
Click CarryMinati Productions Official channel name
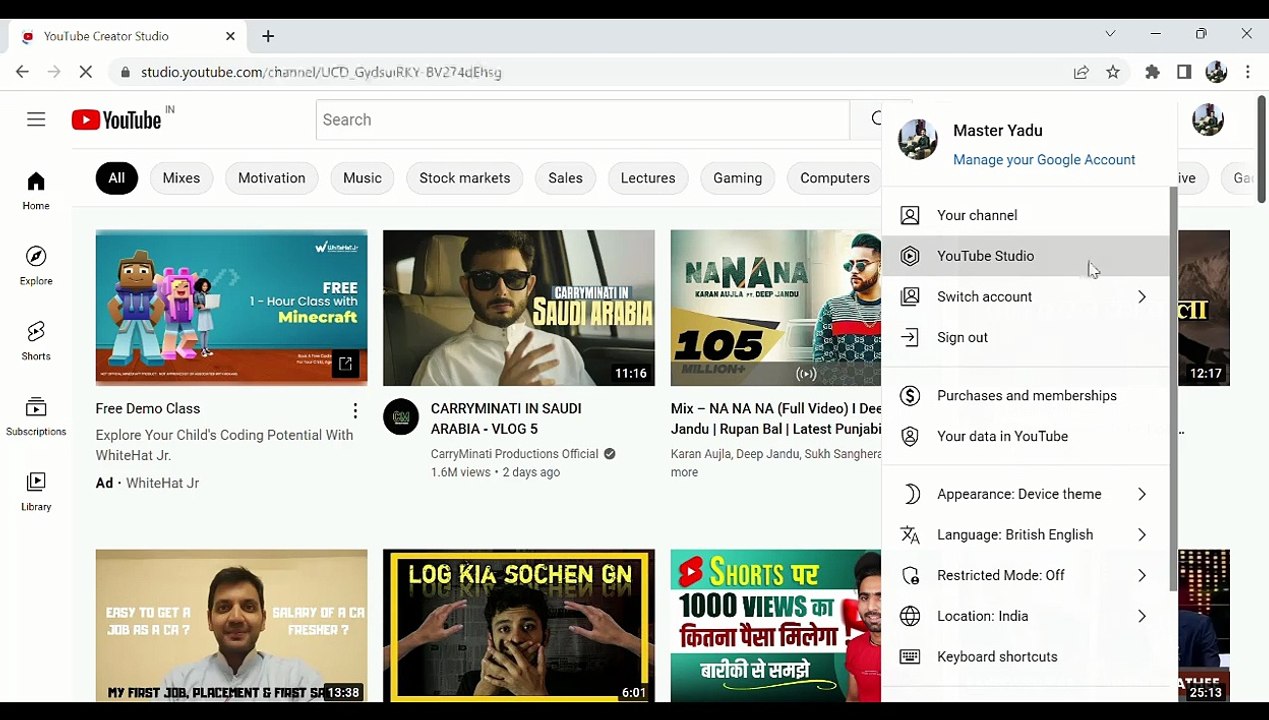pos(514,454)
